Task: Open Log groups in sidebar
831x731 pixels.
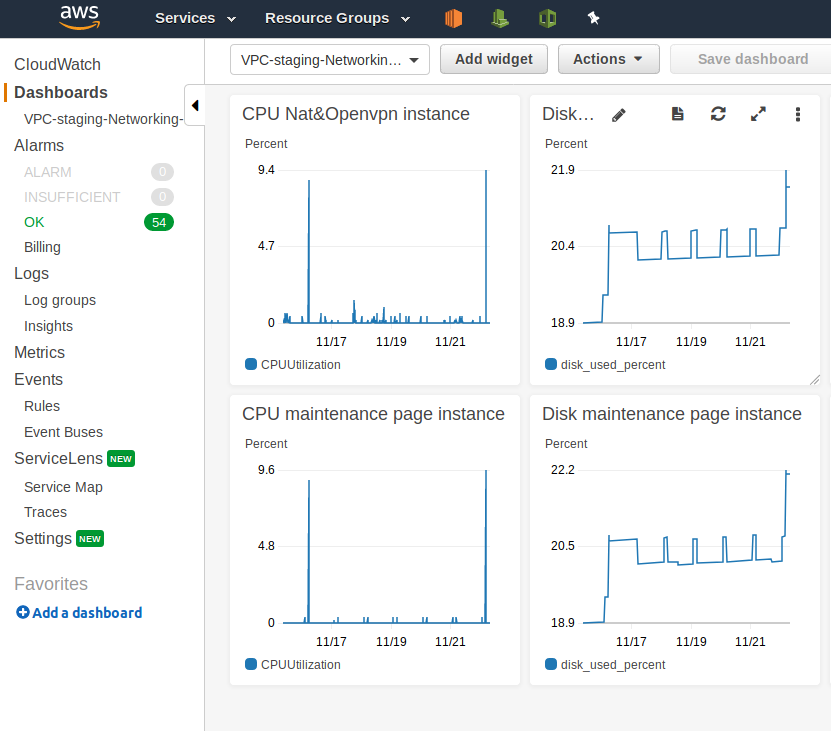Action: tap(60, 300)
